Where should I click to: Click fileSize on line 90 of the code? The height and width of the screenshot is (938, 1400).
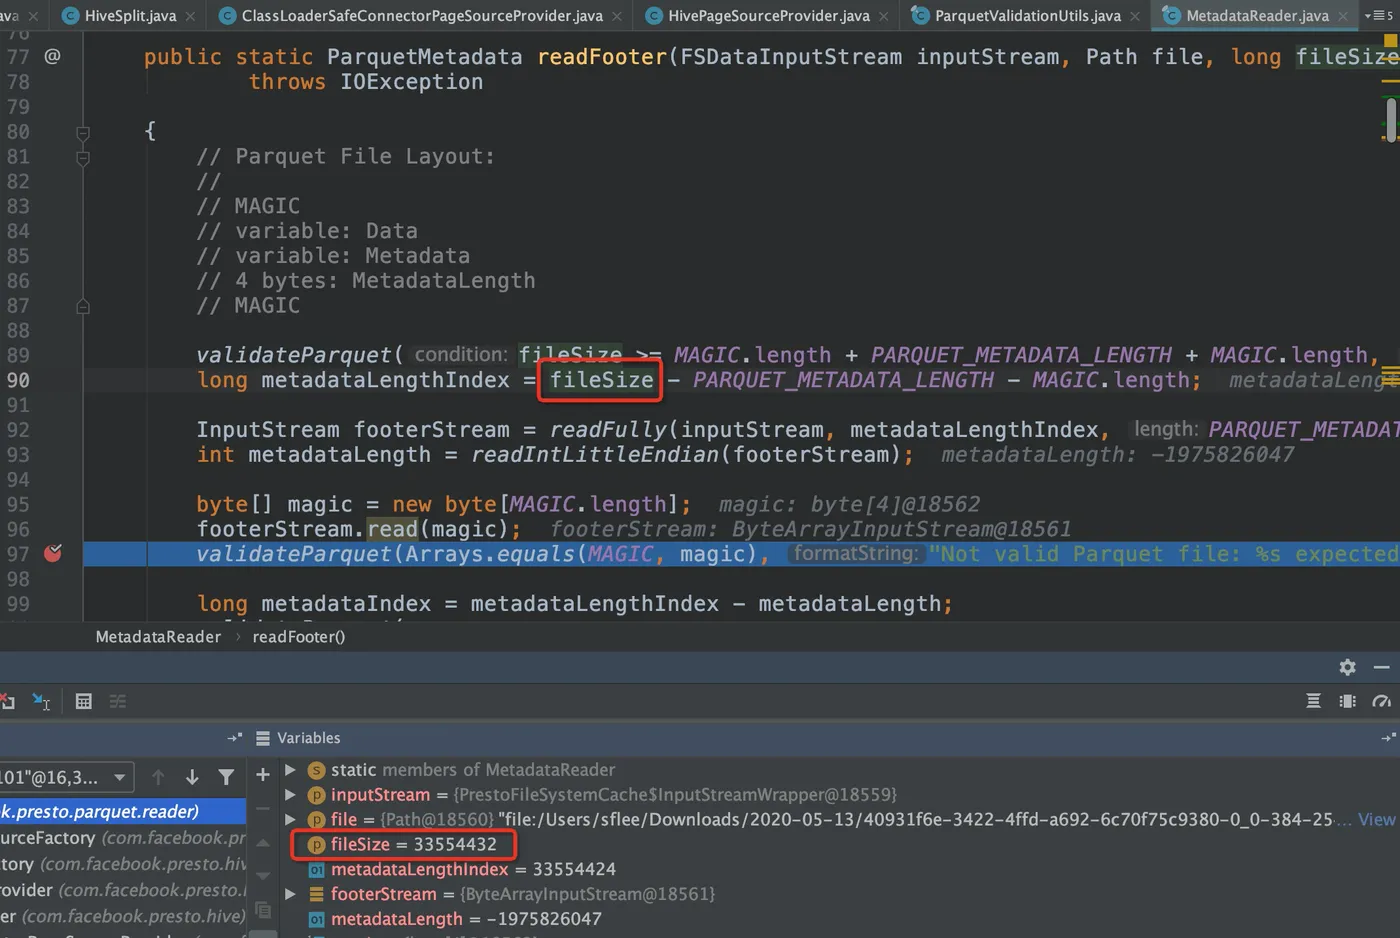tap(601, 380)
